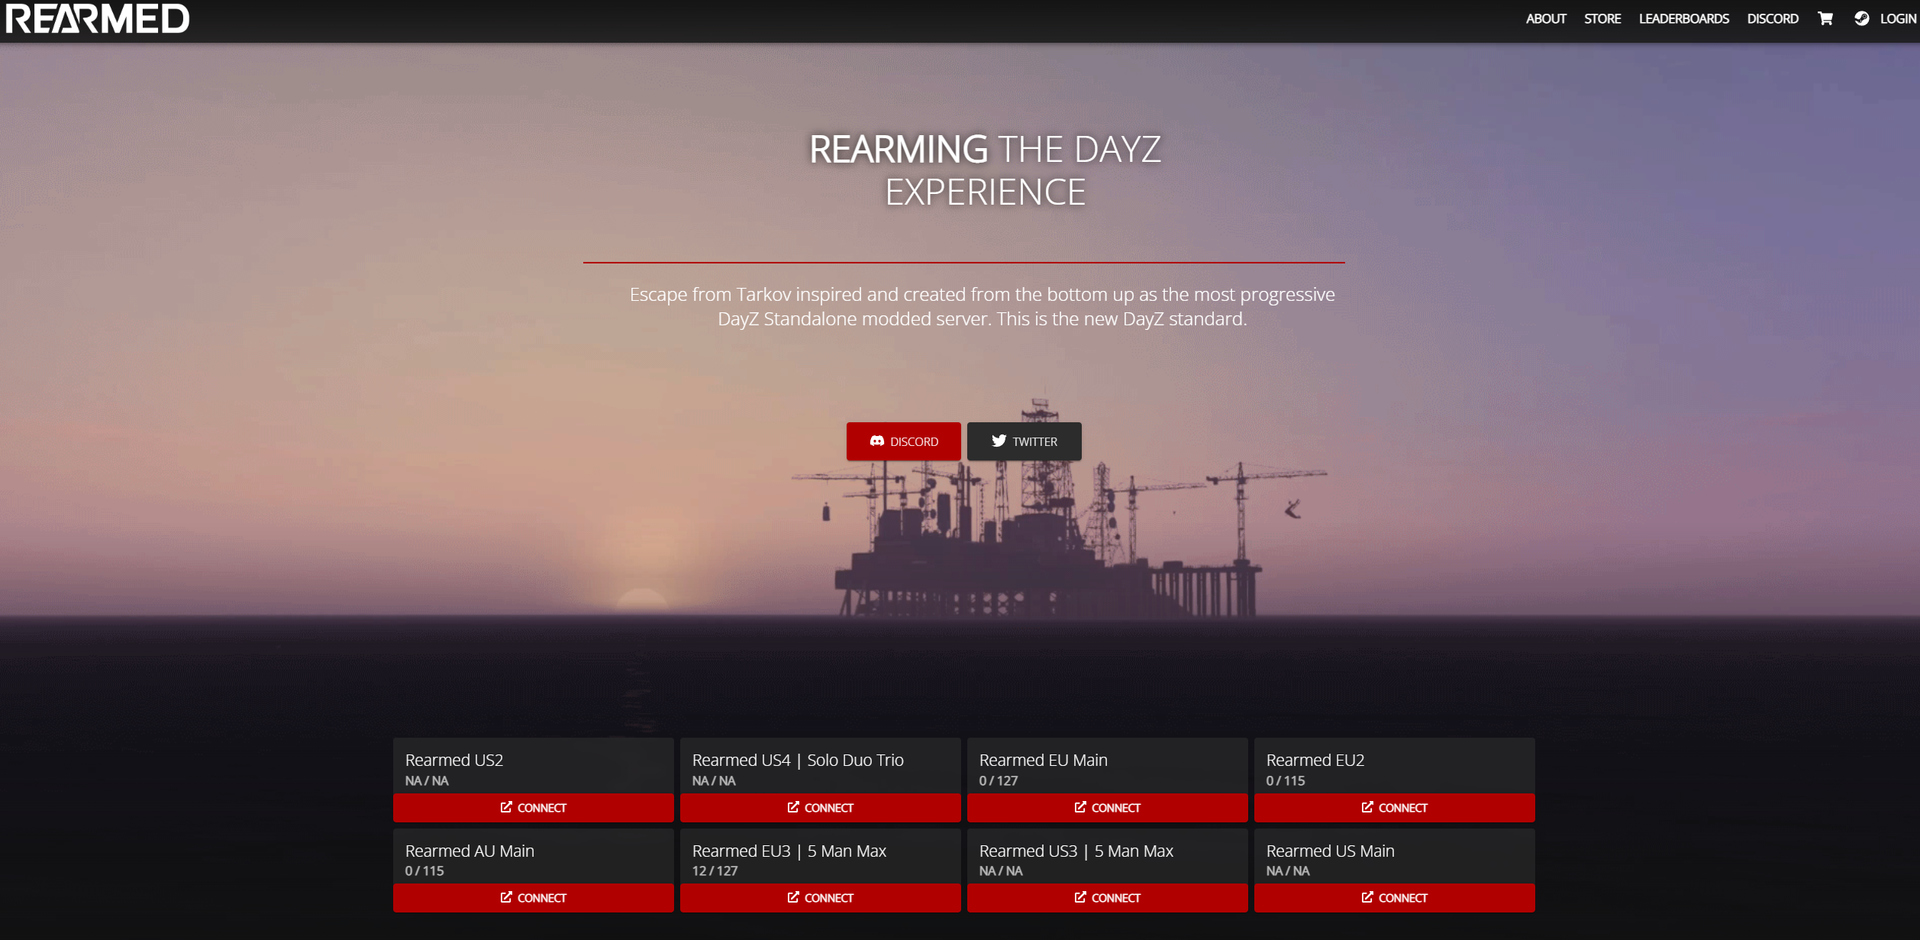The image size is (1920, 940).
Task: Go to Store in top navigation
Action: pos(1602,19)
